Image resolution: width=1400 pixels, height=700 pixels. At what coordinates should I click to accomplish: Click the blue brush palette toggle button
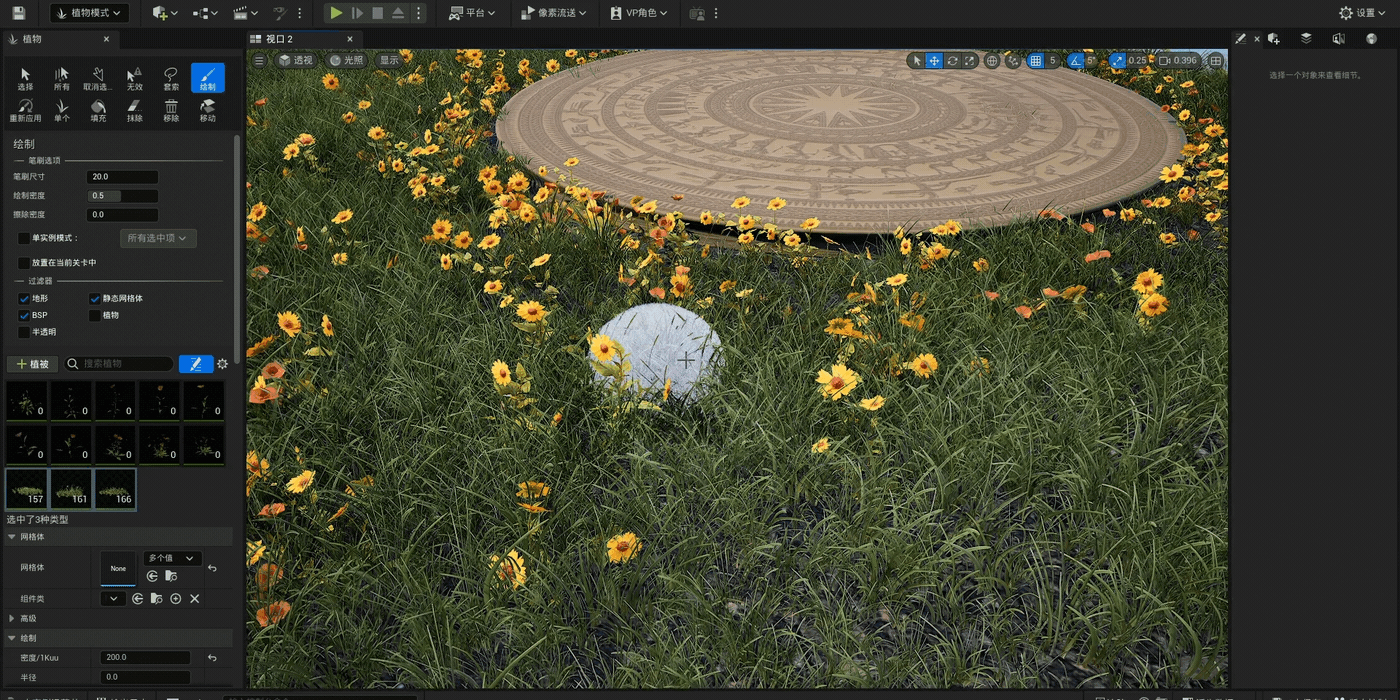tap(196, 364)
